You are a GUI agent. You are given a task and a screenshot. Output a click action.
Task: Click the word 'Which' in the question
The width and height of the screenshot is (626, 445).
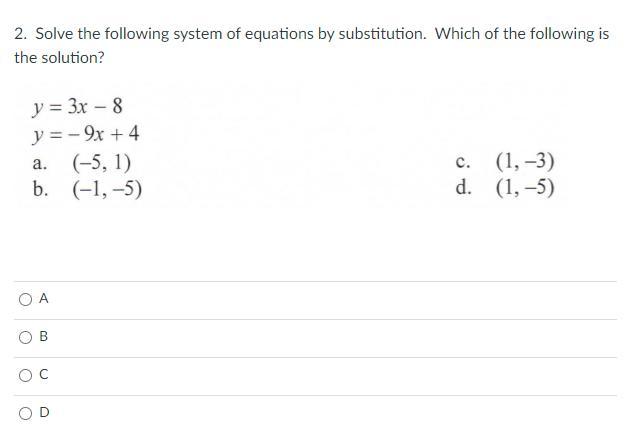pyautogui.click(x=457, y=34)
